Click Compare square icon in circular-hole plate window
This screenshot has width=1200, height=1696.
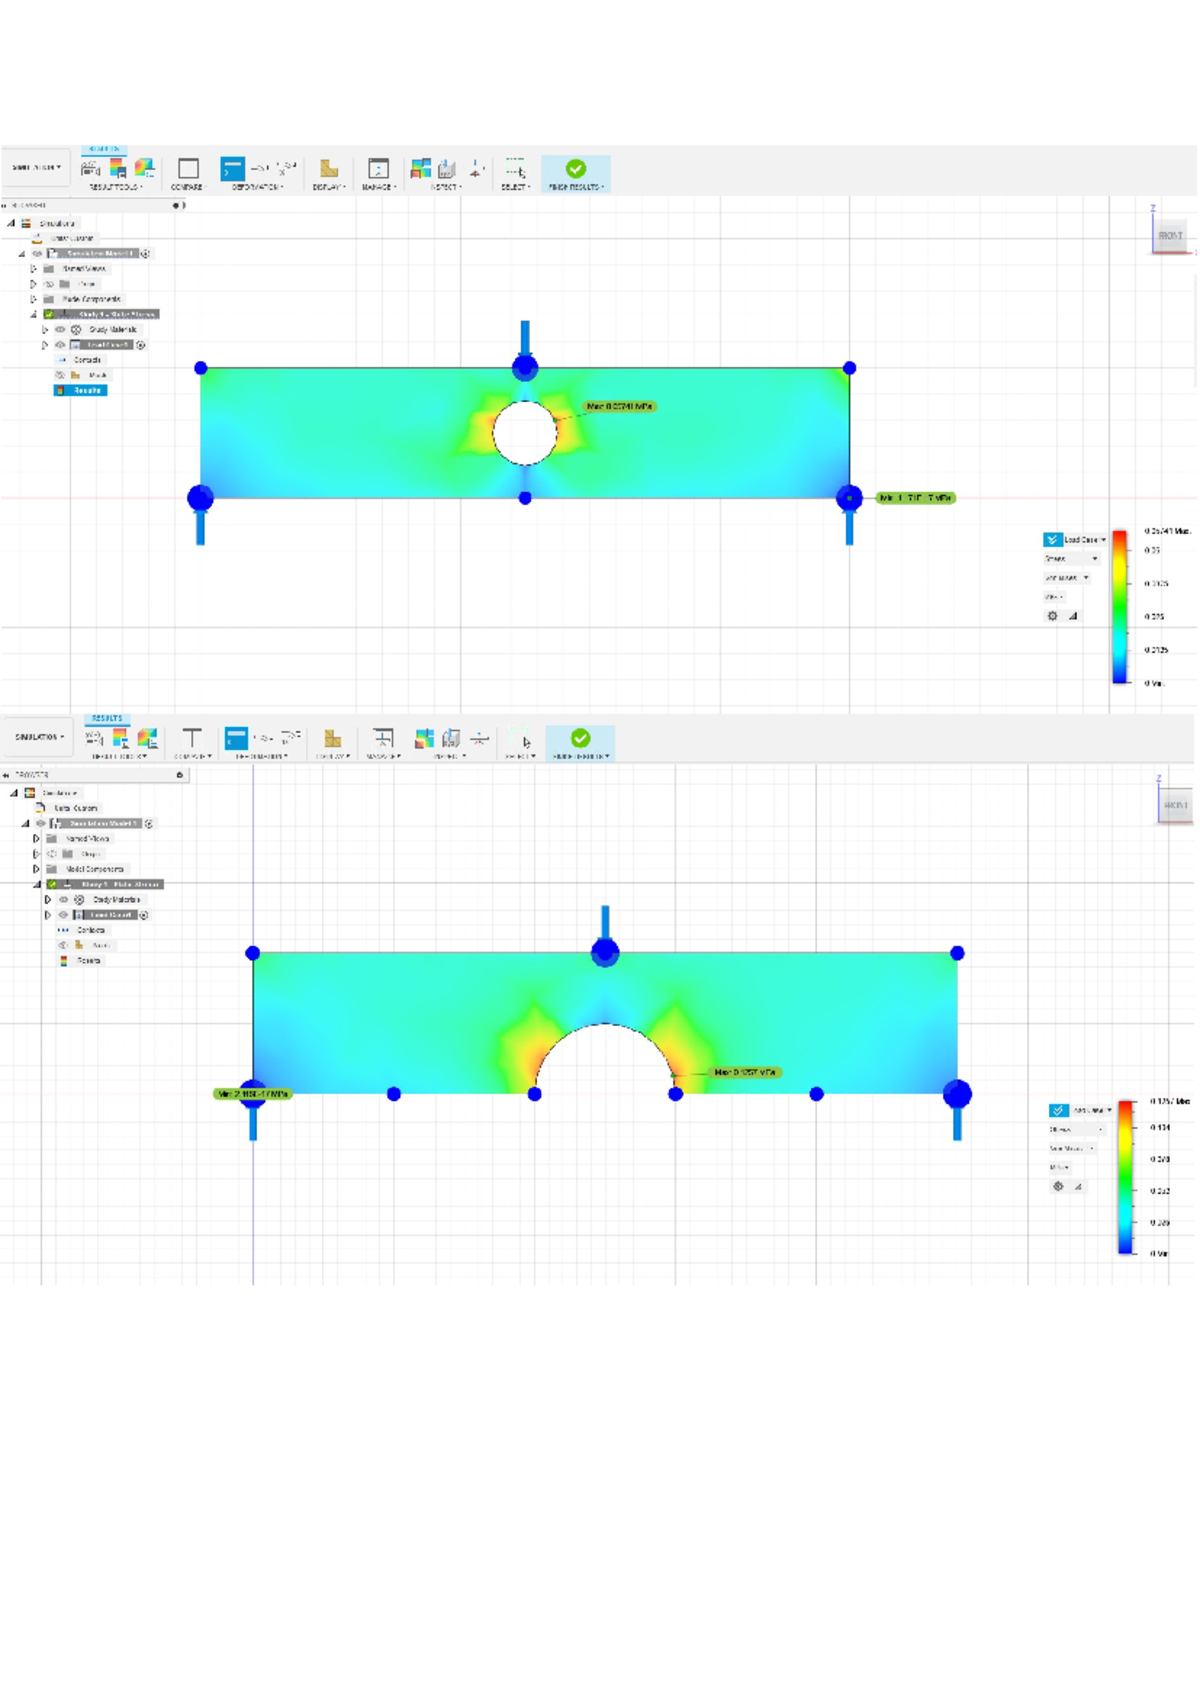pyautogui.click(x=188, y=168)
